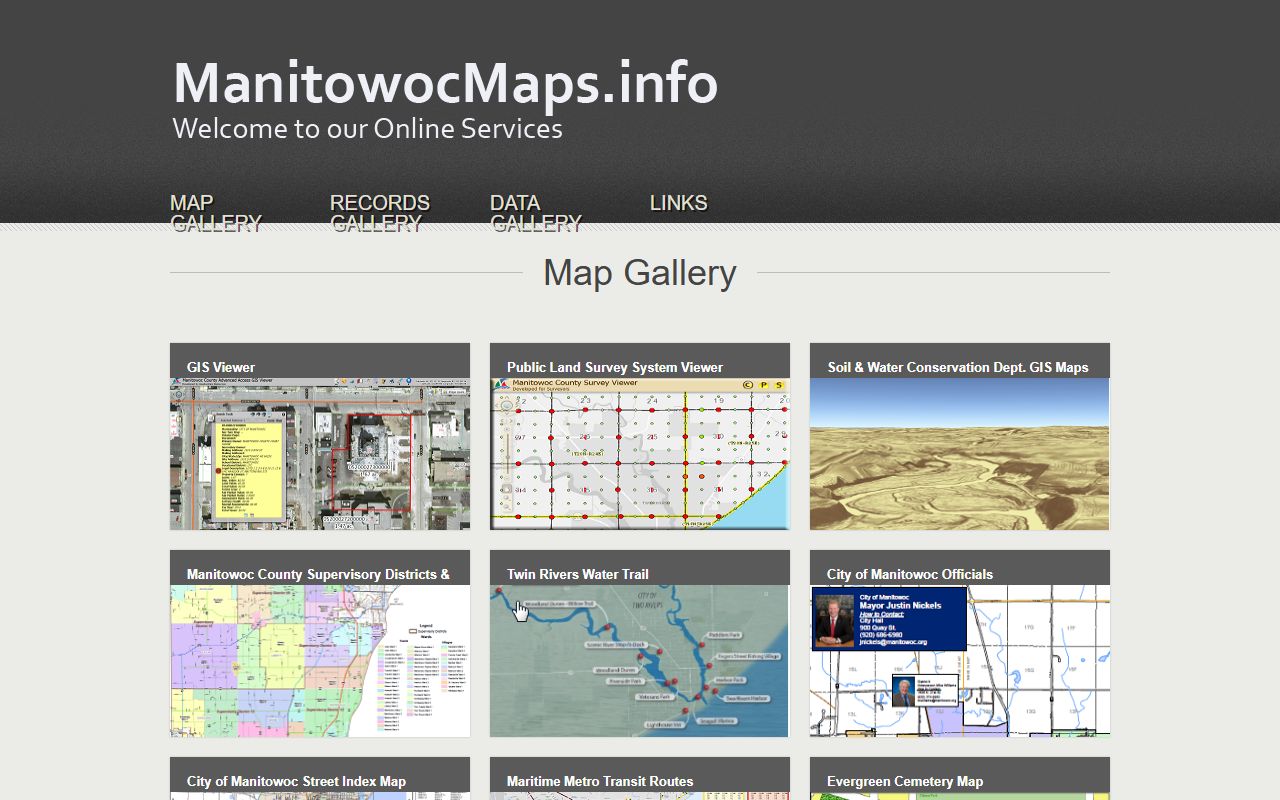Click the supervisory districts colored map thumbnail

(x=320, y=661)
